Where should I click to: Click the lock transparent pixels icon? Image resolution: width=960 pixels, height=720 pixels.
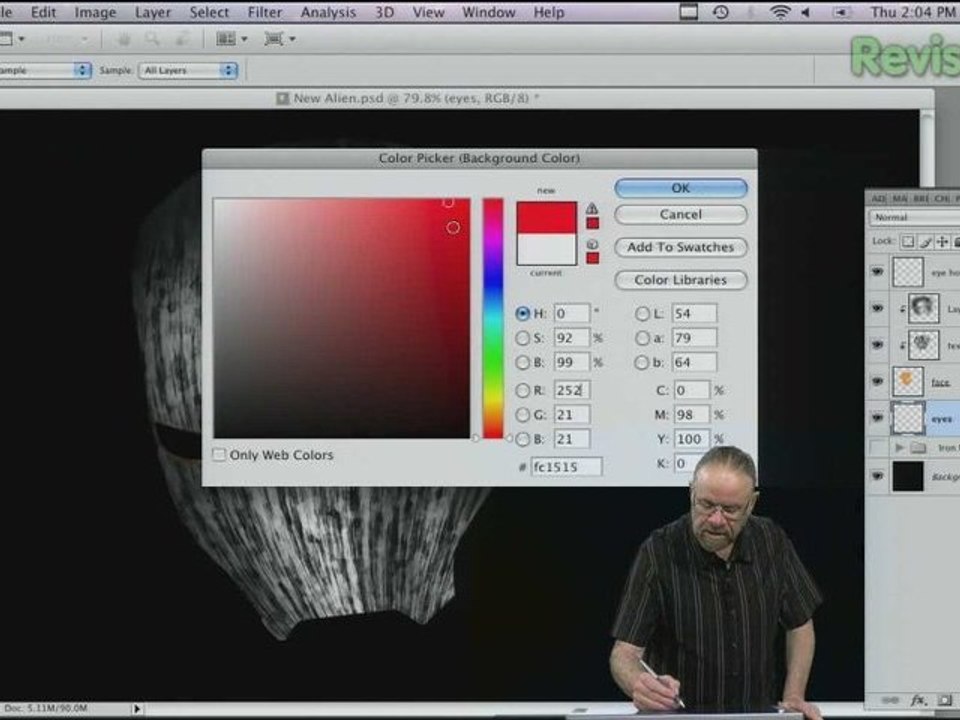[x=908, y=242]
